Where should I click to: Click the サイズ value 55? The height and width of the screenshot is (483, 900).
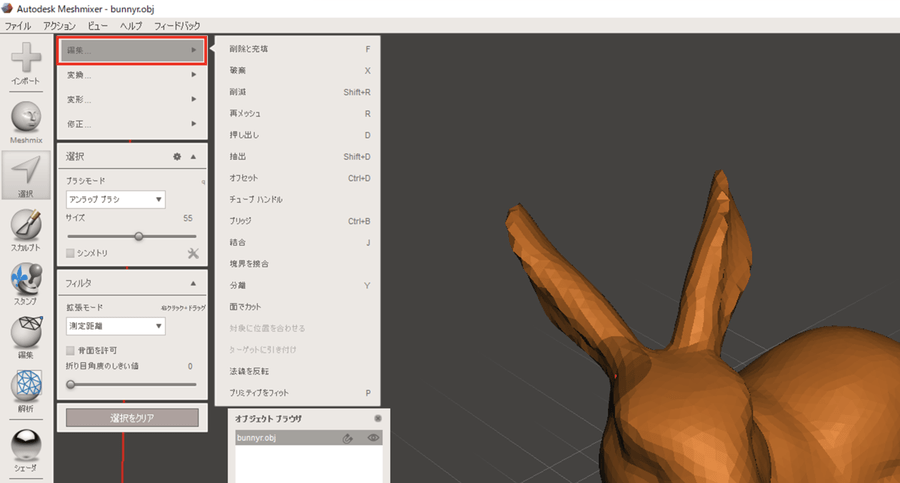[x=188, y=218]
